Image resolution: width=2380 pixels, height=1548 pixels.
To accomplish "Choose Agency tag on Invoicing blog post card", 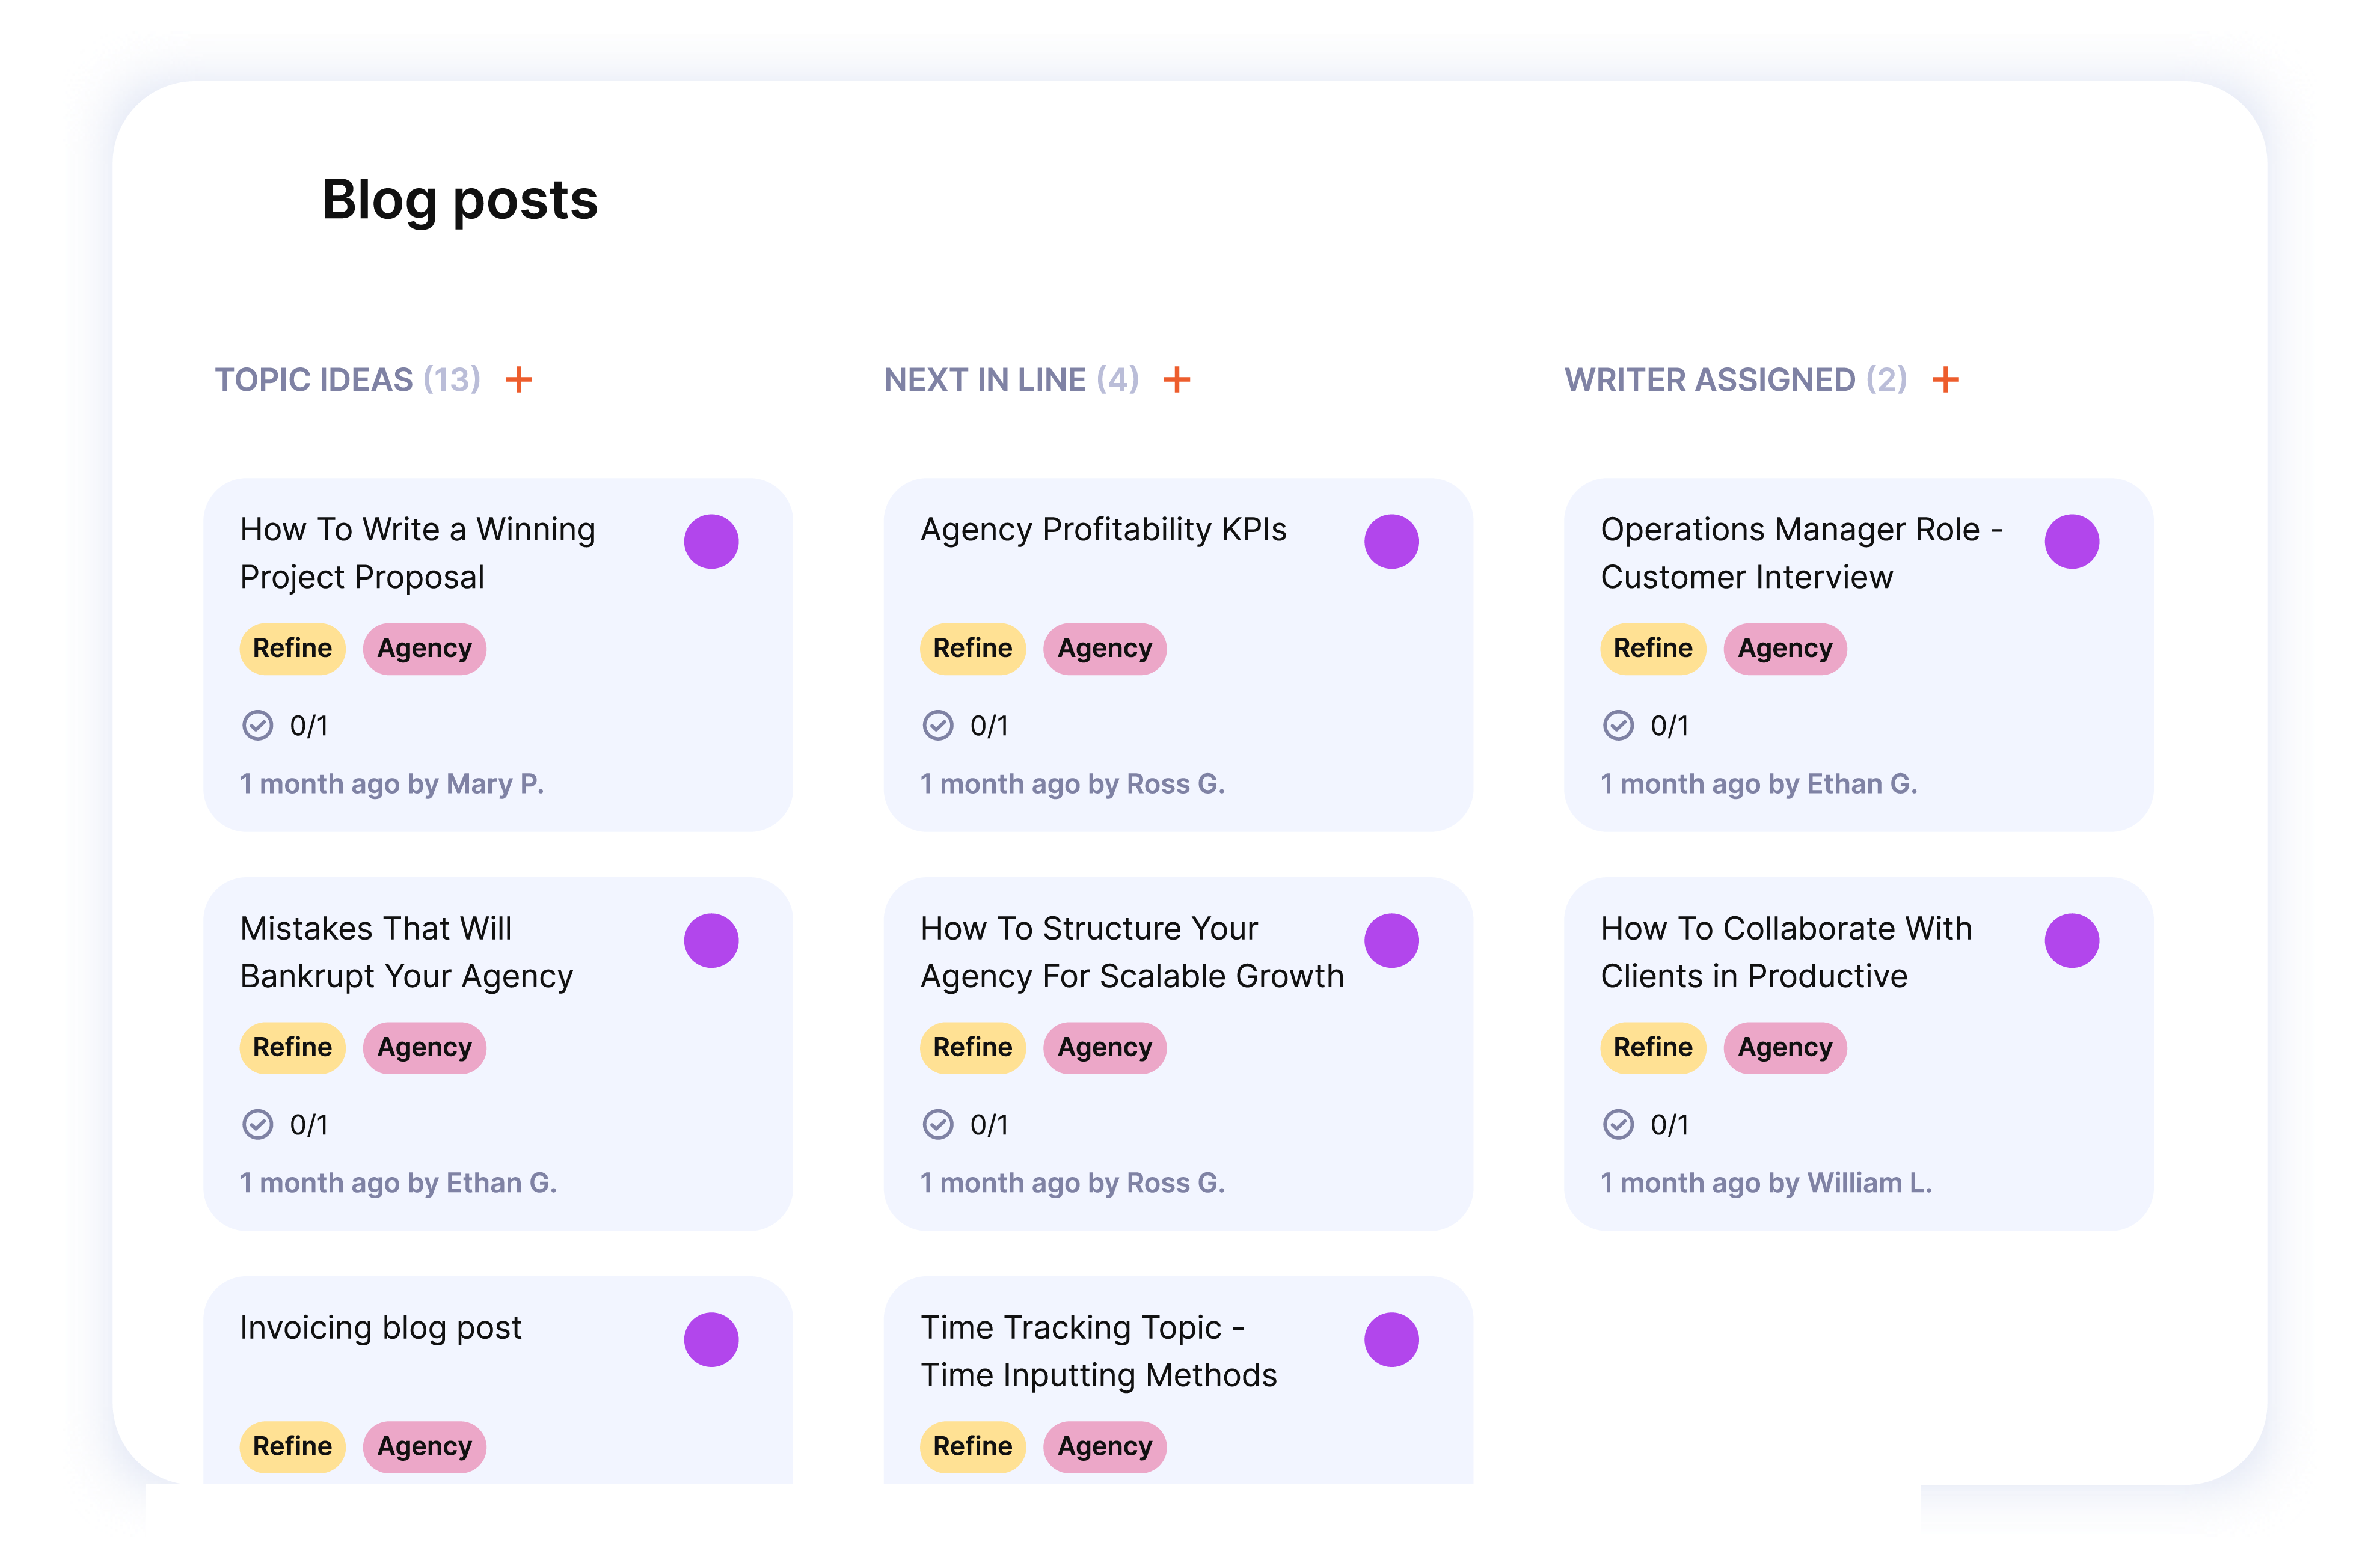I will [x=424, y=1447].
